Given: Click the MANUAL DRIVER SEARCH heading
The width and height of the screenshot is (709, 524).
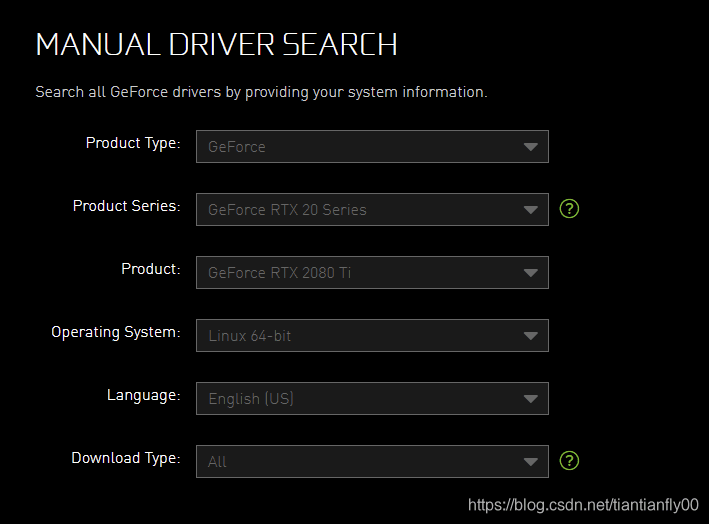Looking at the screenshot, I should click(x=216, y=45).
